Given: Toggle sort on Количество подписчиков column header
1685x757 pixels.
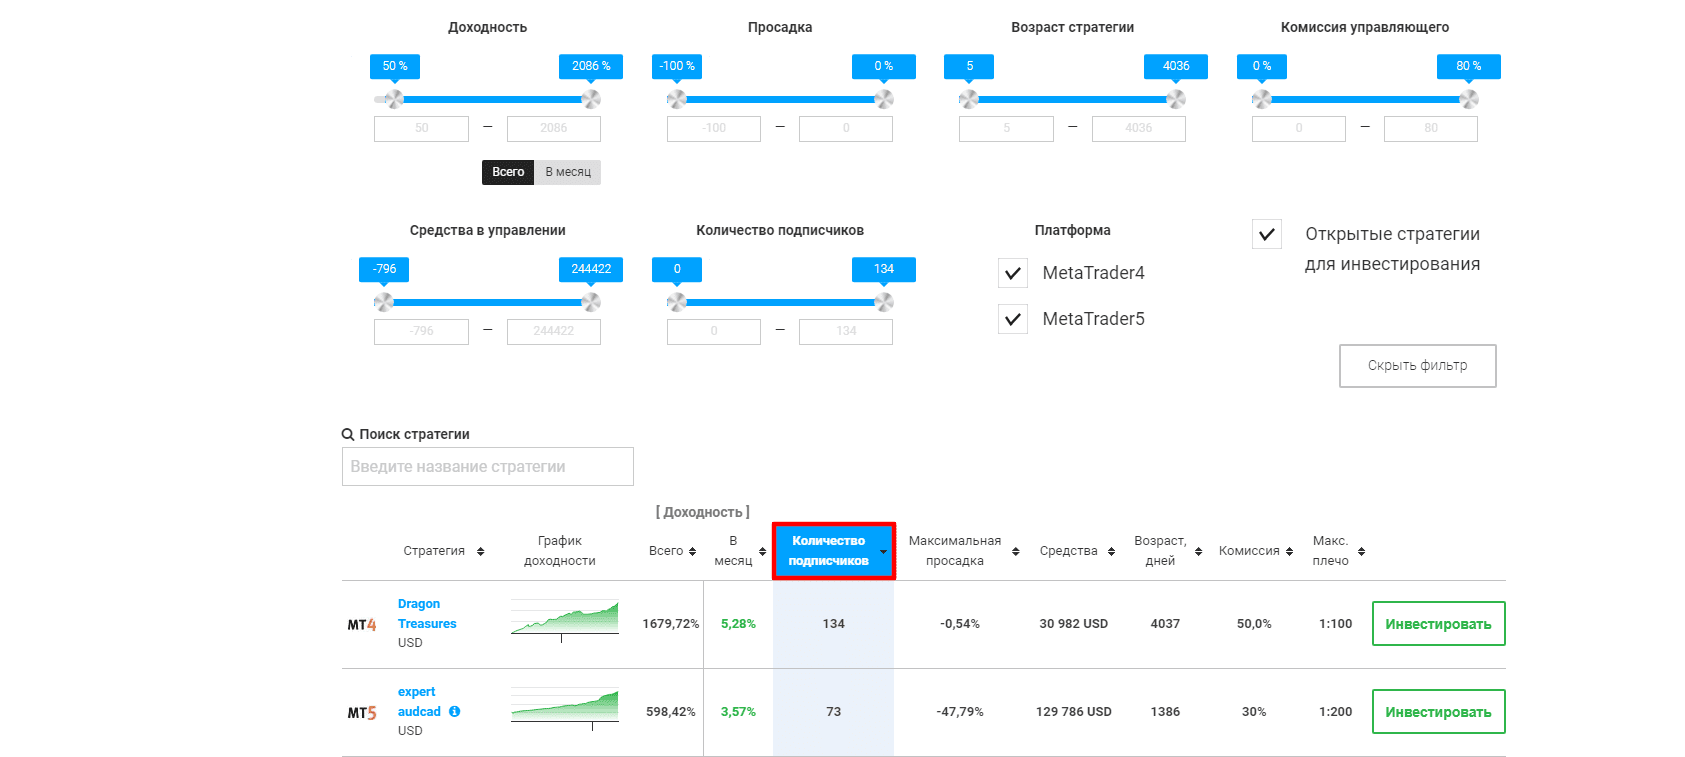Looking at the screenshot, I should 834,551.
